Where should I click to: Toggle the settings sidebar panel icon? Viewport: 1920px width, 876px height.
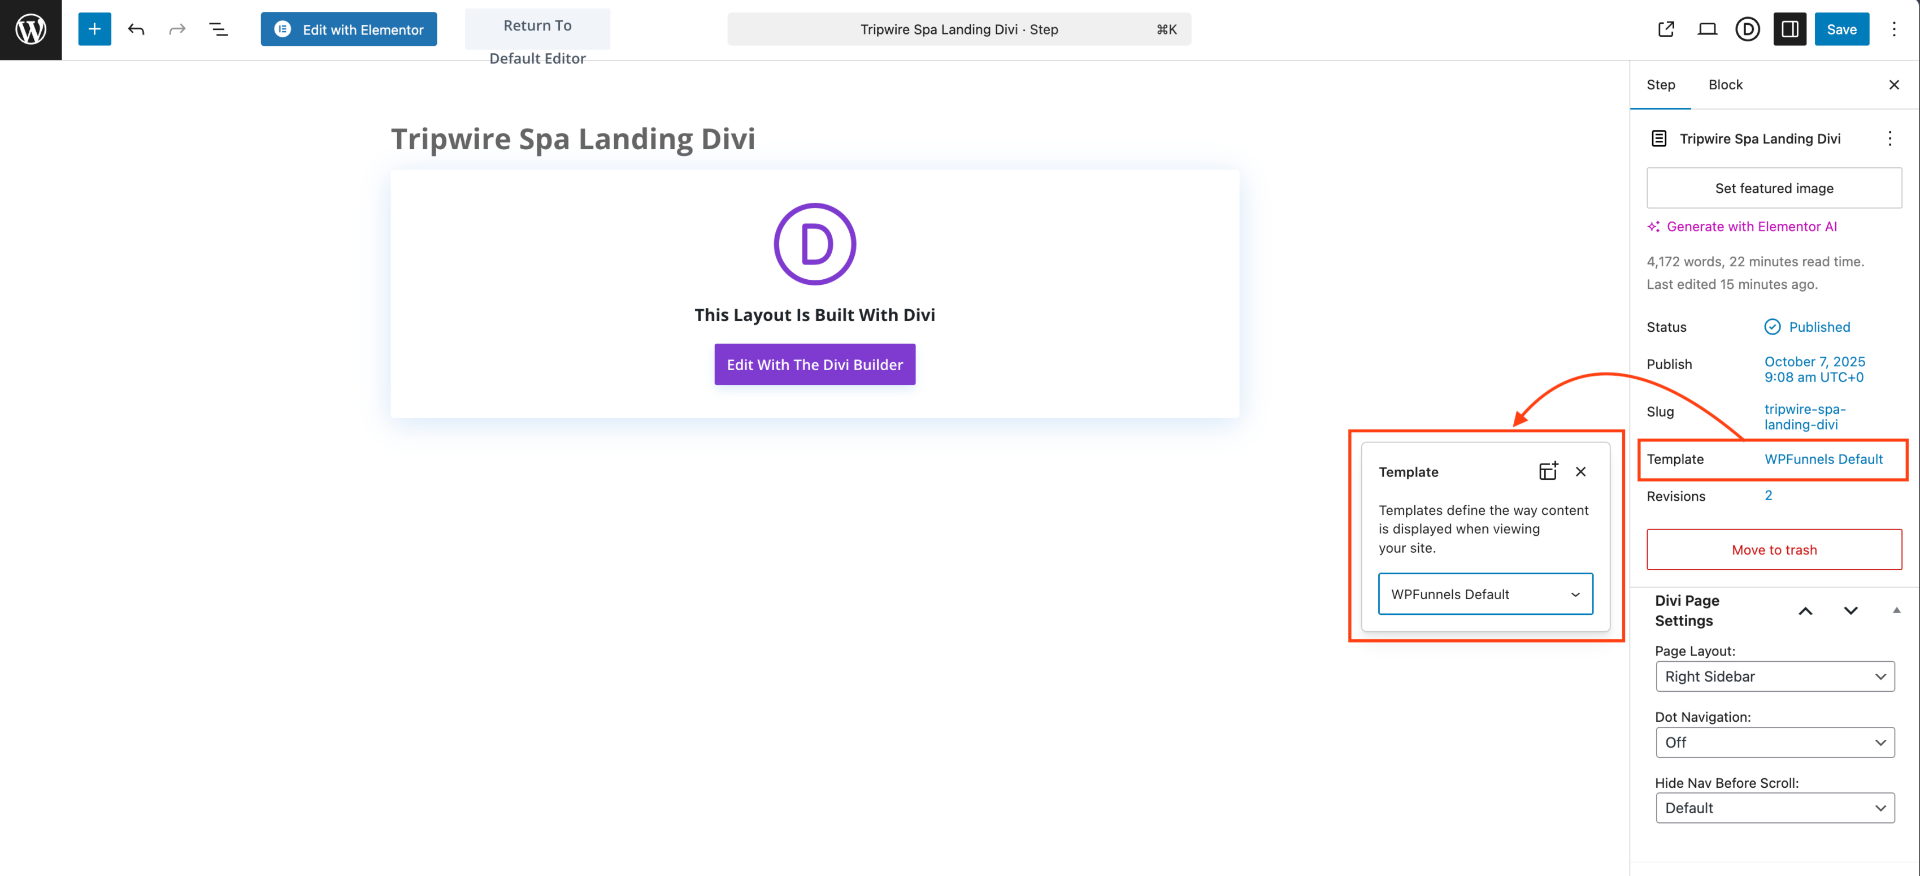(x=1790, y=29)
